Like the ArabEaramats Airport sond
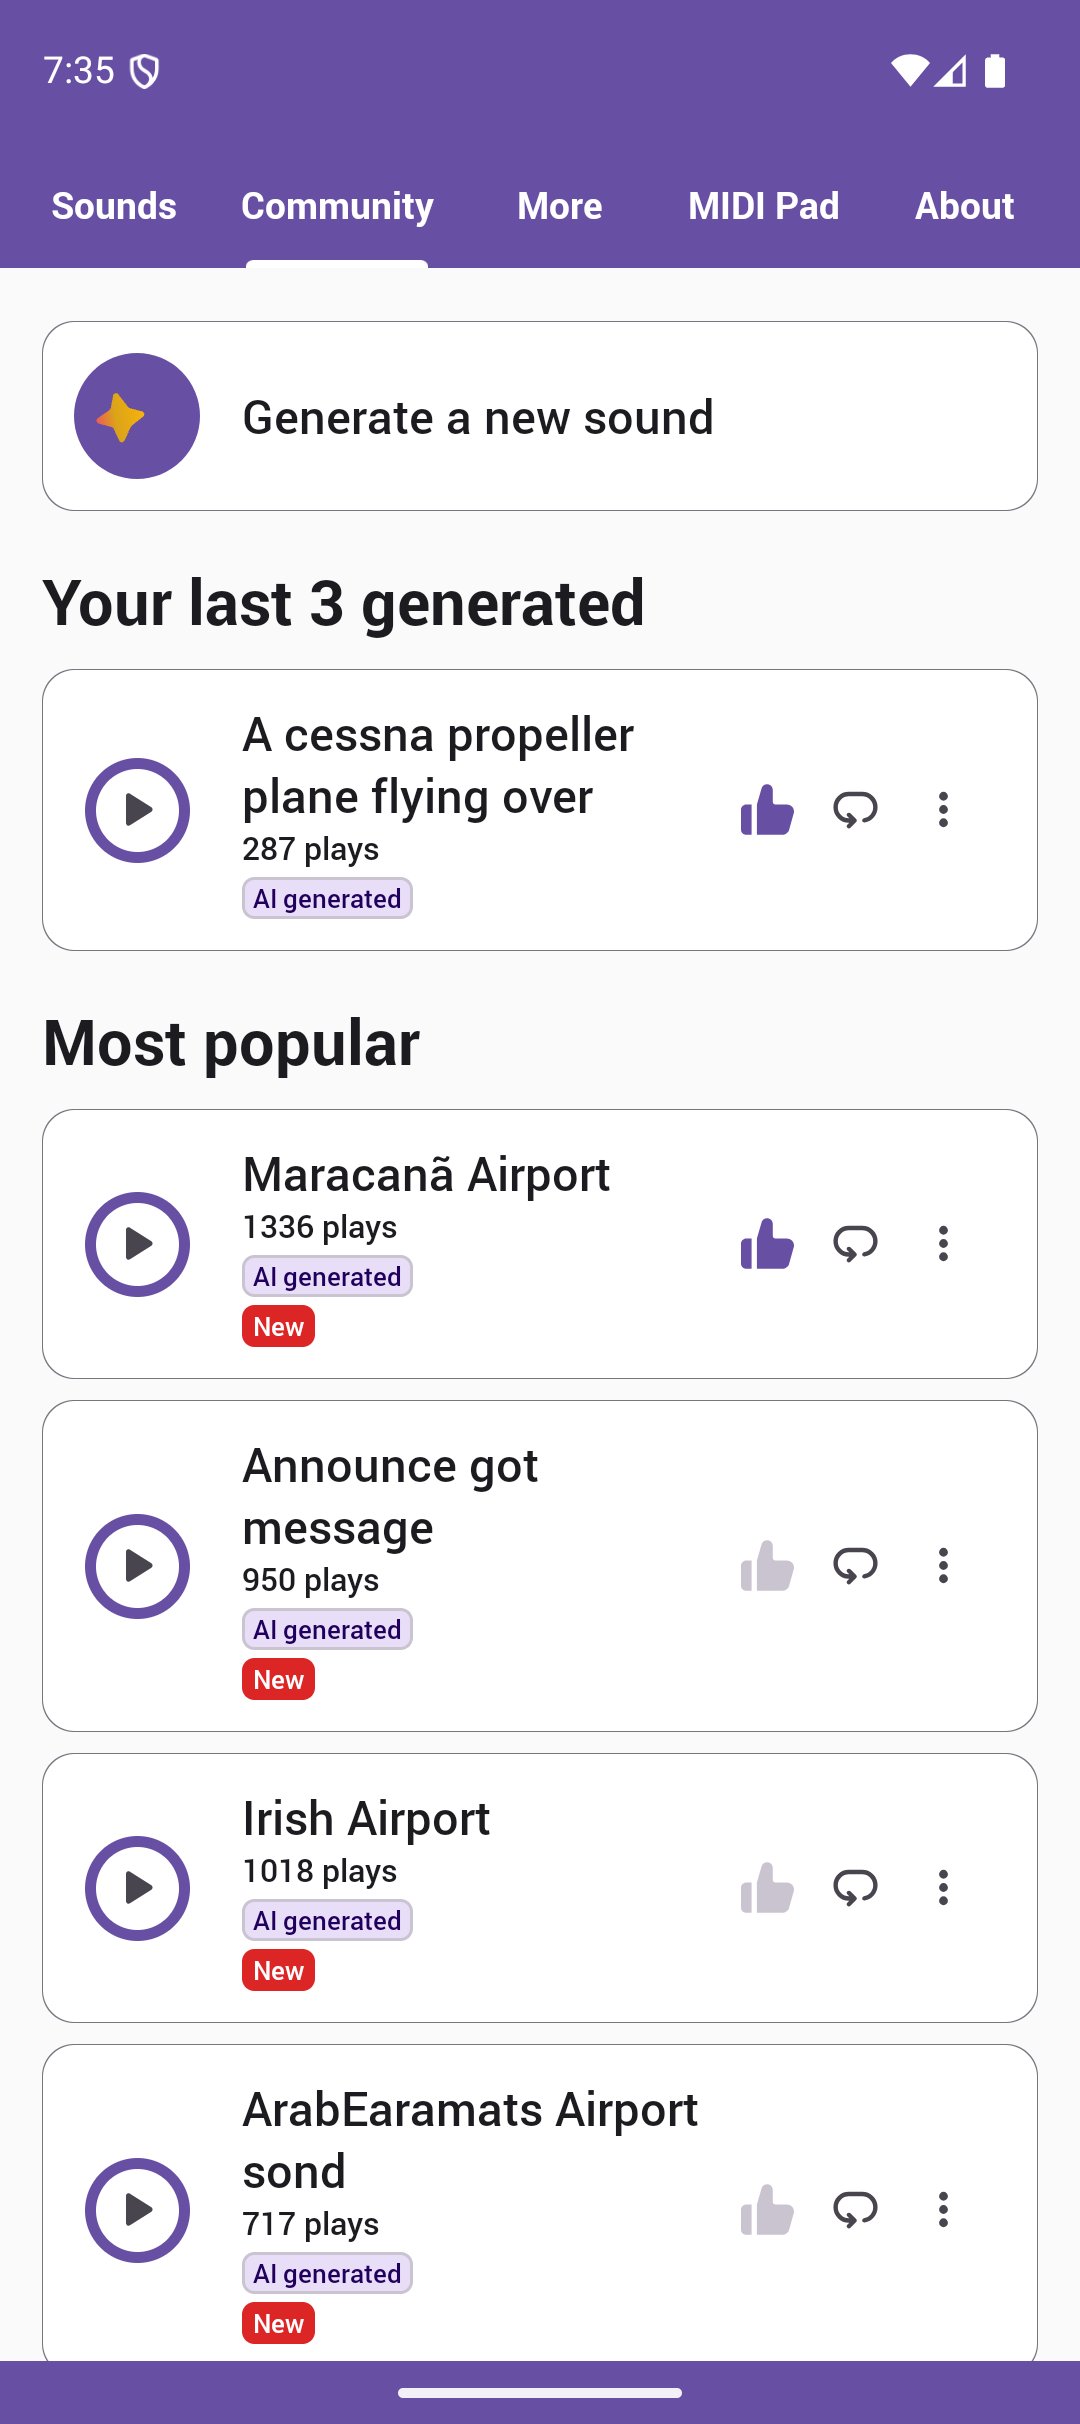The image size is (1080, 2424). pyautogui.click(x=766, y=2210)
